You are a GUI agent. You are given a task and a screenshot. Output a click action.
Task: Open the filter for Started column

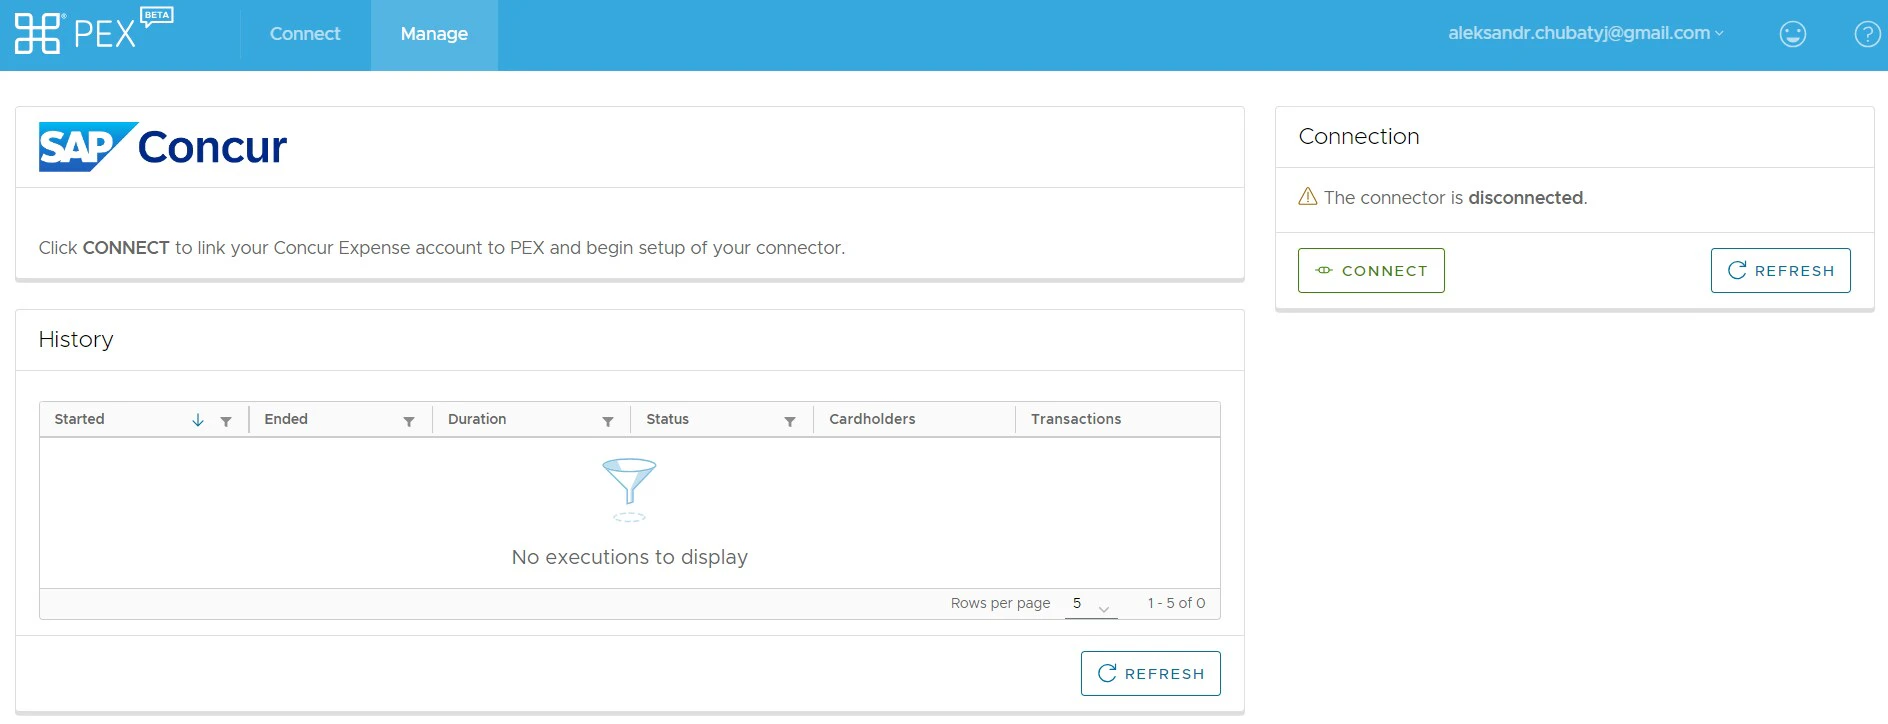click(x=226, y=421)
